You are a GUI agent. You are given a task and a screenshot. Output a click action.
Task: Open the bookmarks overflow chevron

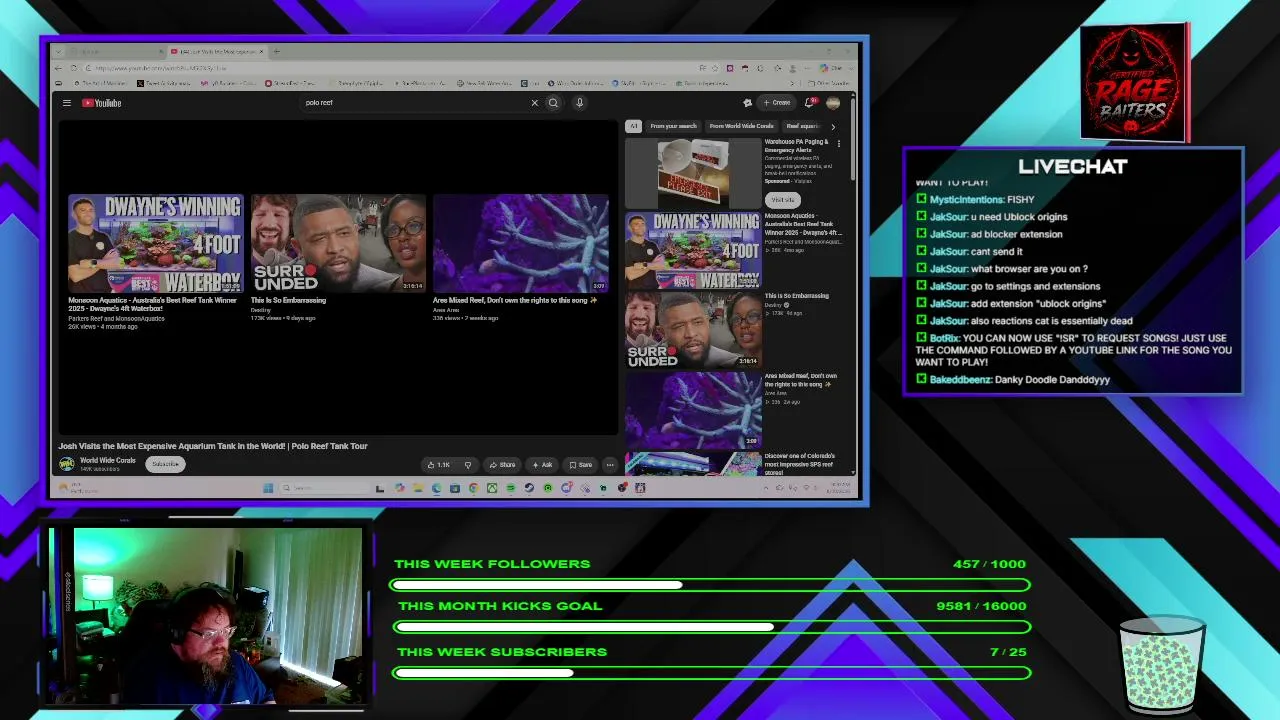794,83
